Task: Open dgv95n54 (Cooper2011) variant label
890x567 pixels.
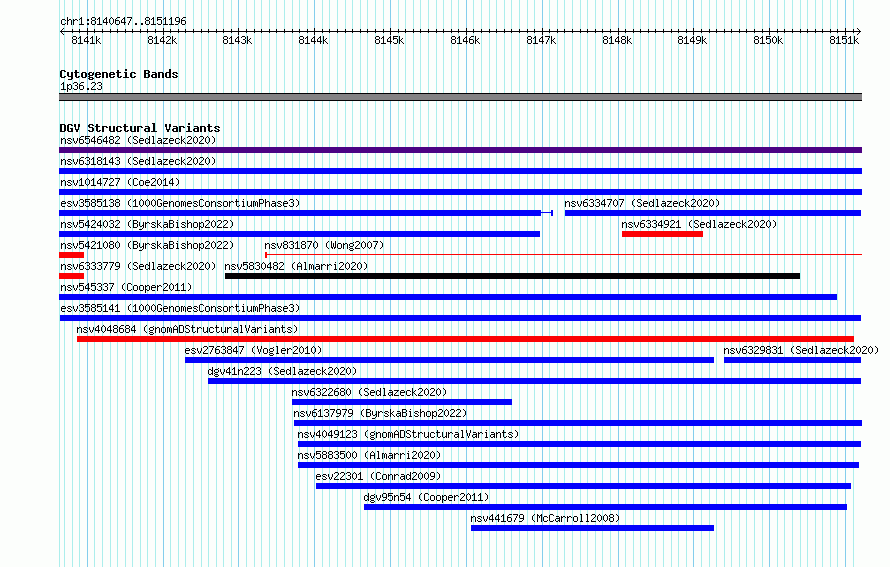Action: click(x=426, y=497)
